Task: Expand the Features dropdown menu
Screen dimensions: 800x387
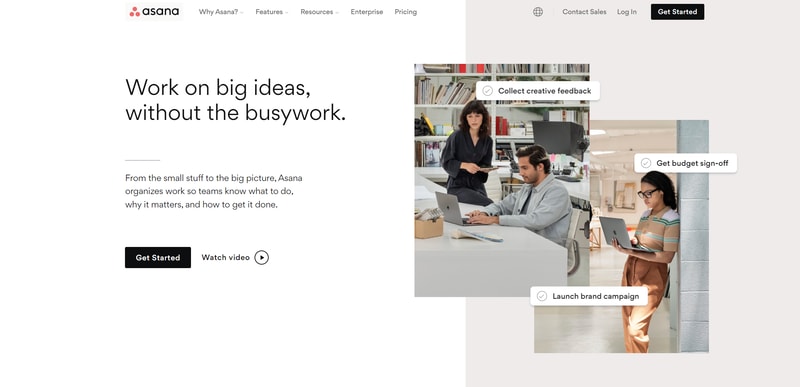Action: 271,12
